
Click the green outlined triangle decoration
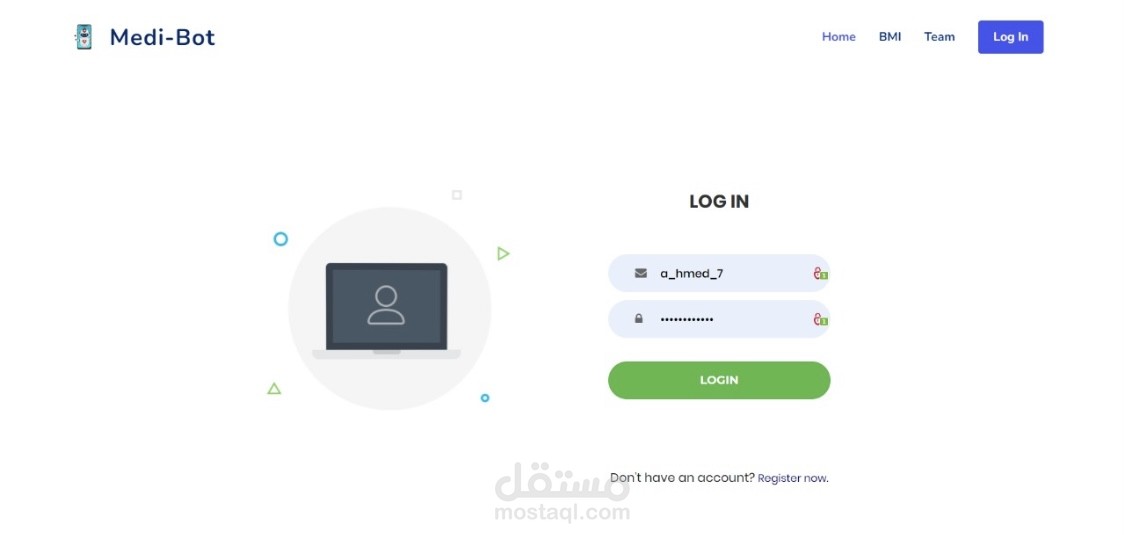(x=274, y=389)
